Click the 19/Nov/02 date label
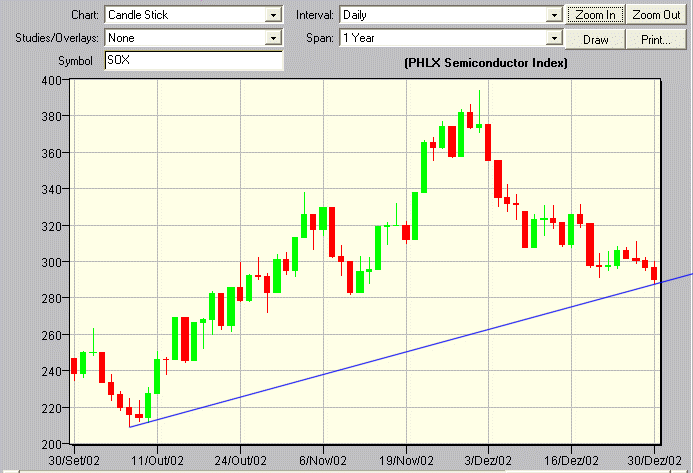 pos(406,461)
